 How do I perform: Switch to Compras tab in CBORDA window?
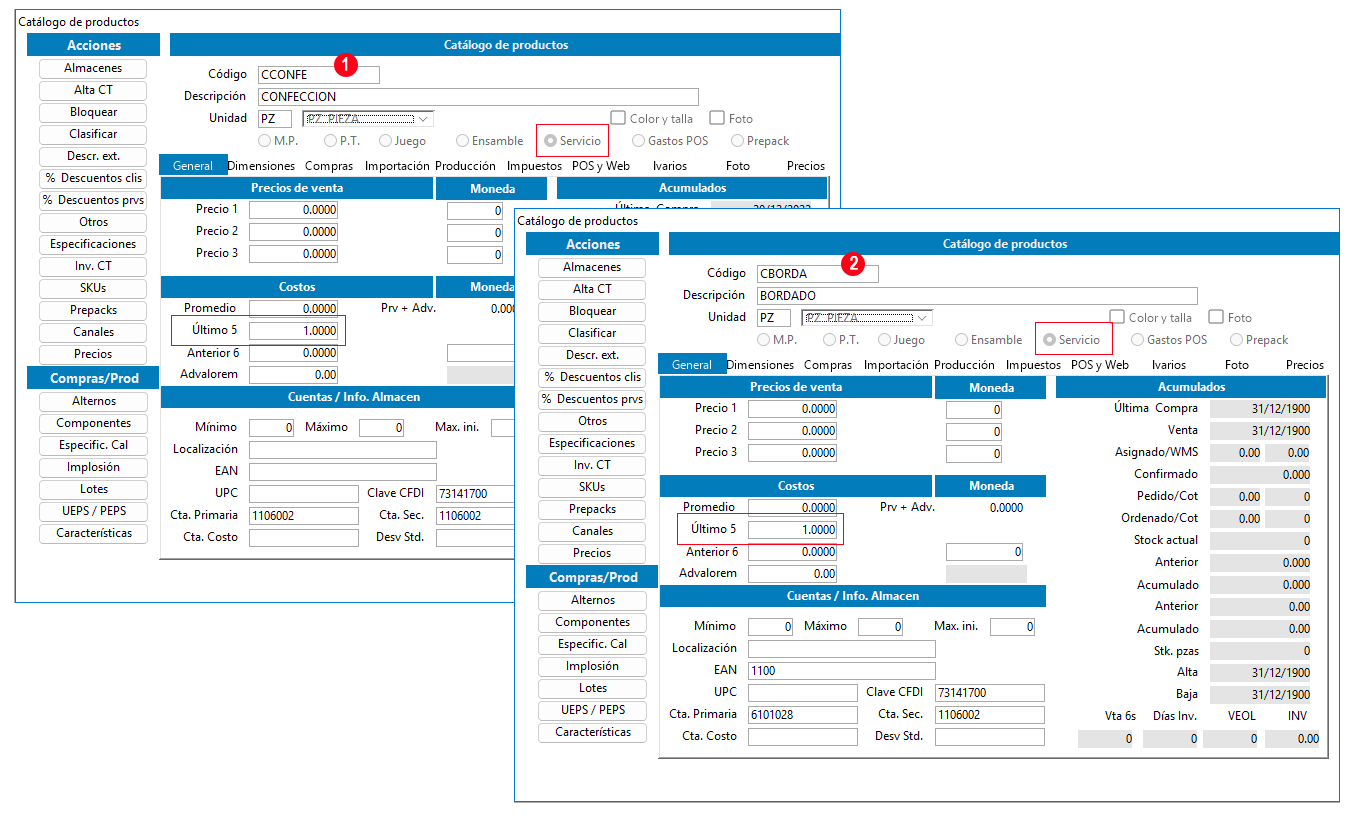coord(828,365)
